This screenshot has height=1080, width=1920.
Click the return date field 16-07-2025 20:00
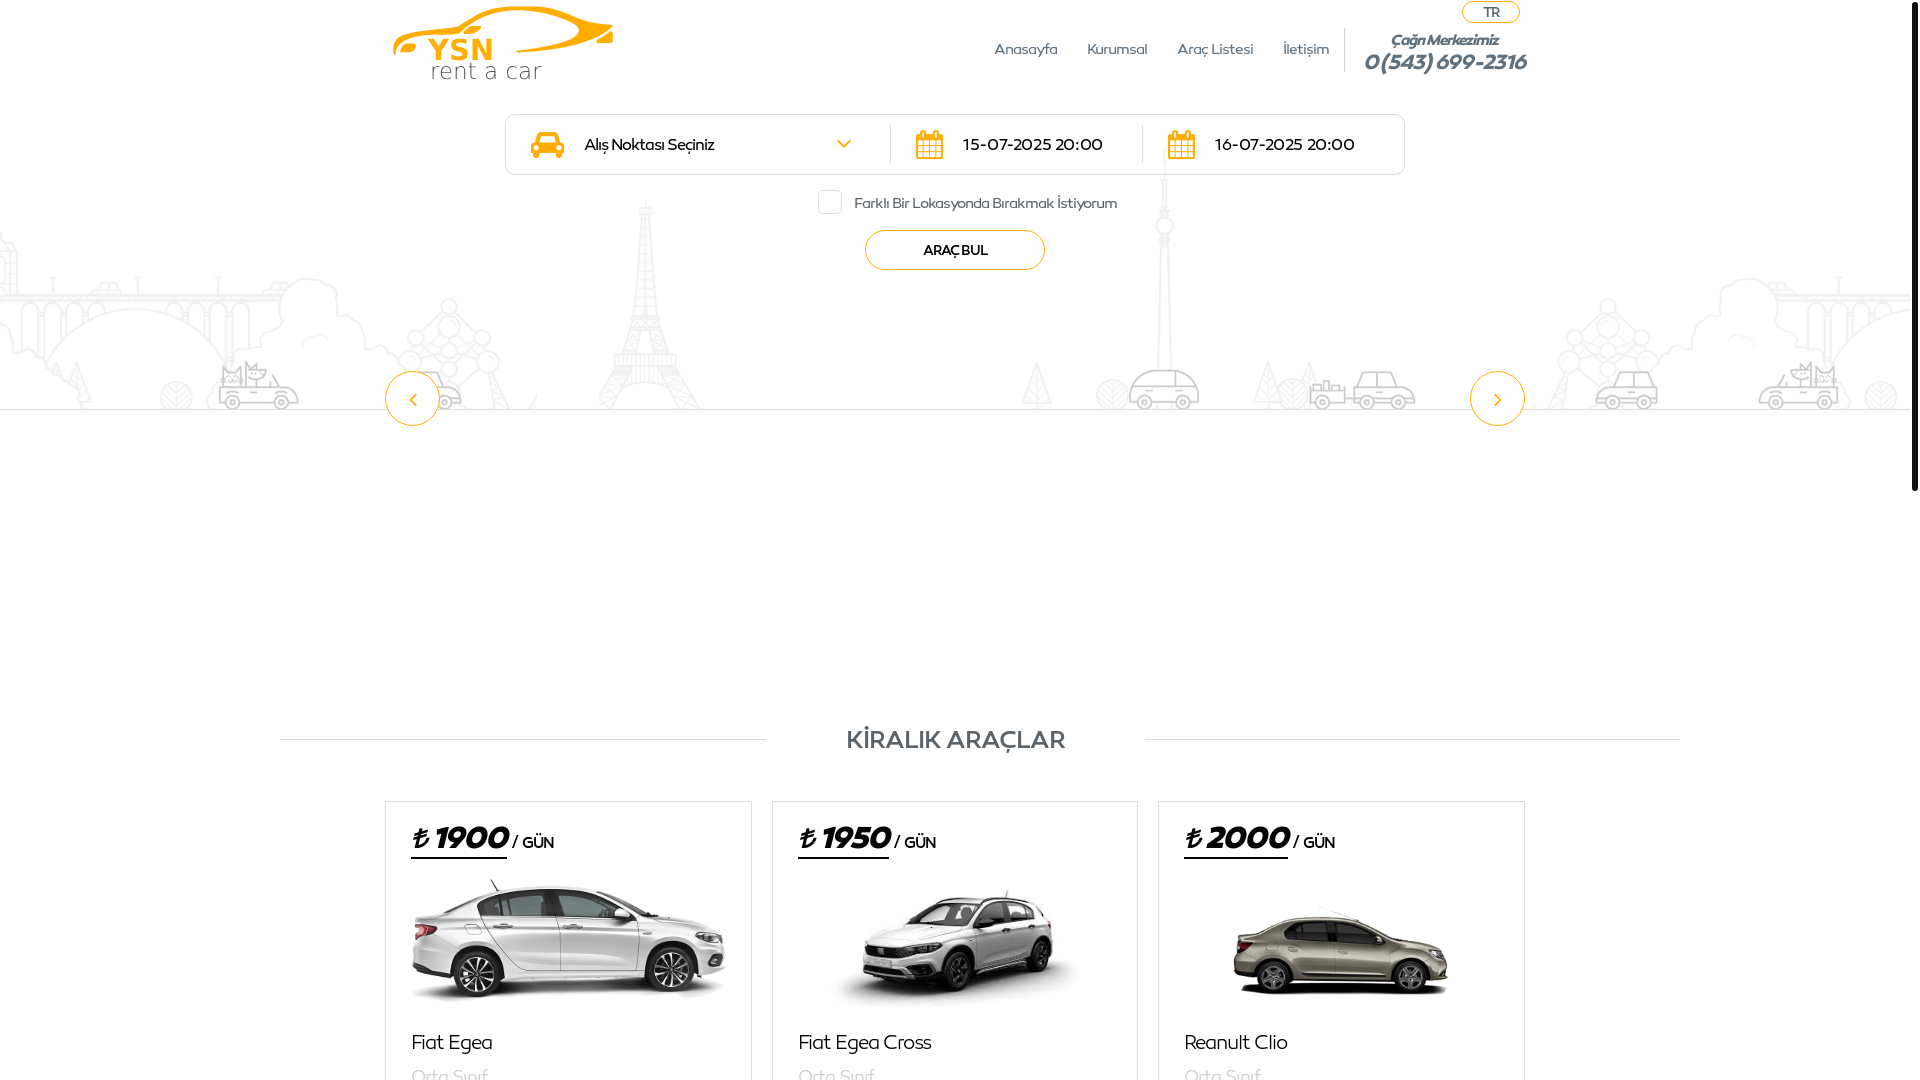coord(1285,144)
